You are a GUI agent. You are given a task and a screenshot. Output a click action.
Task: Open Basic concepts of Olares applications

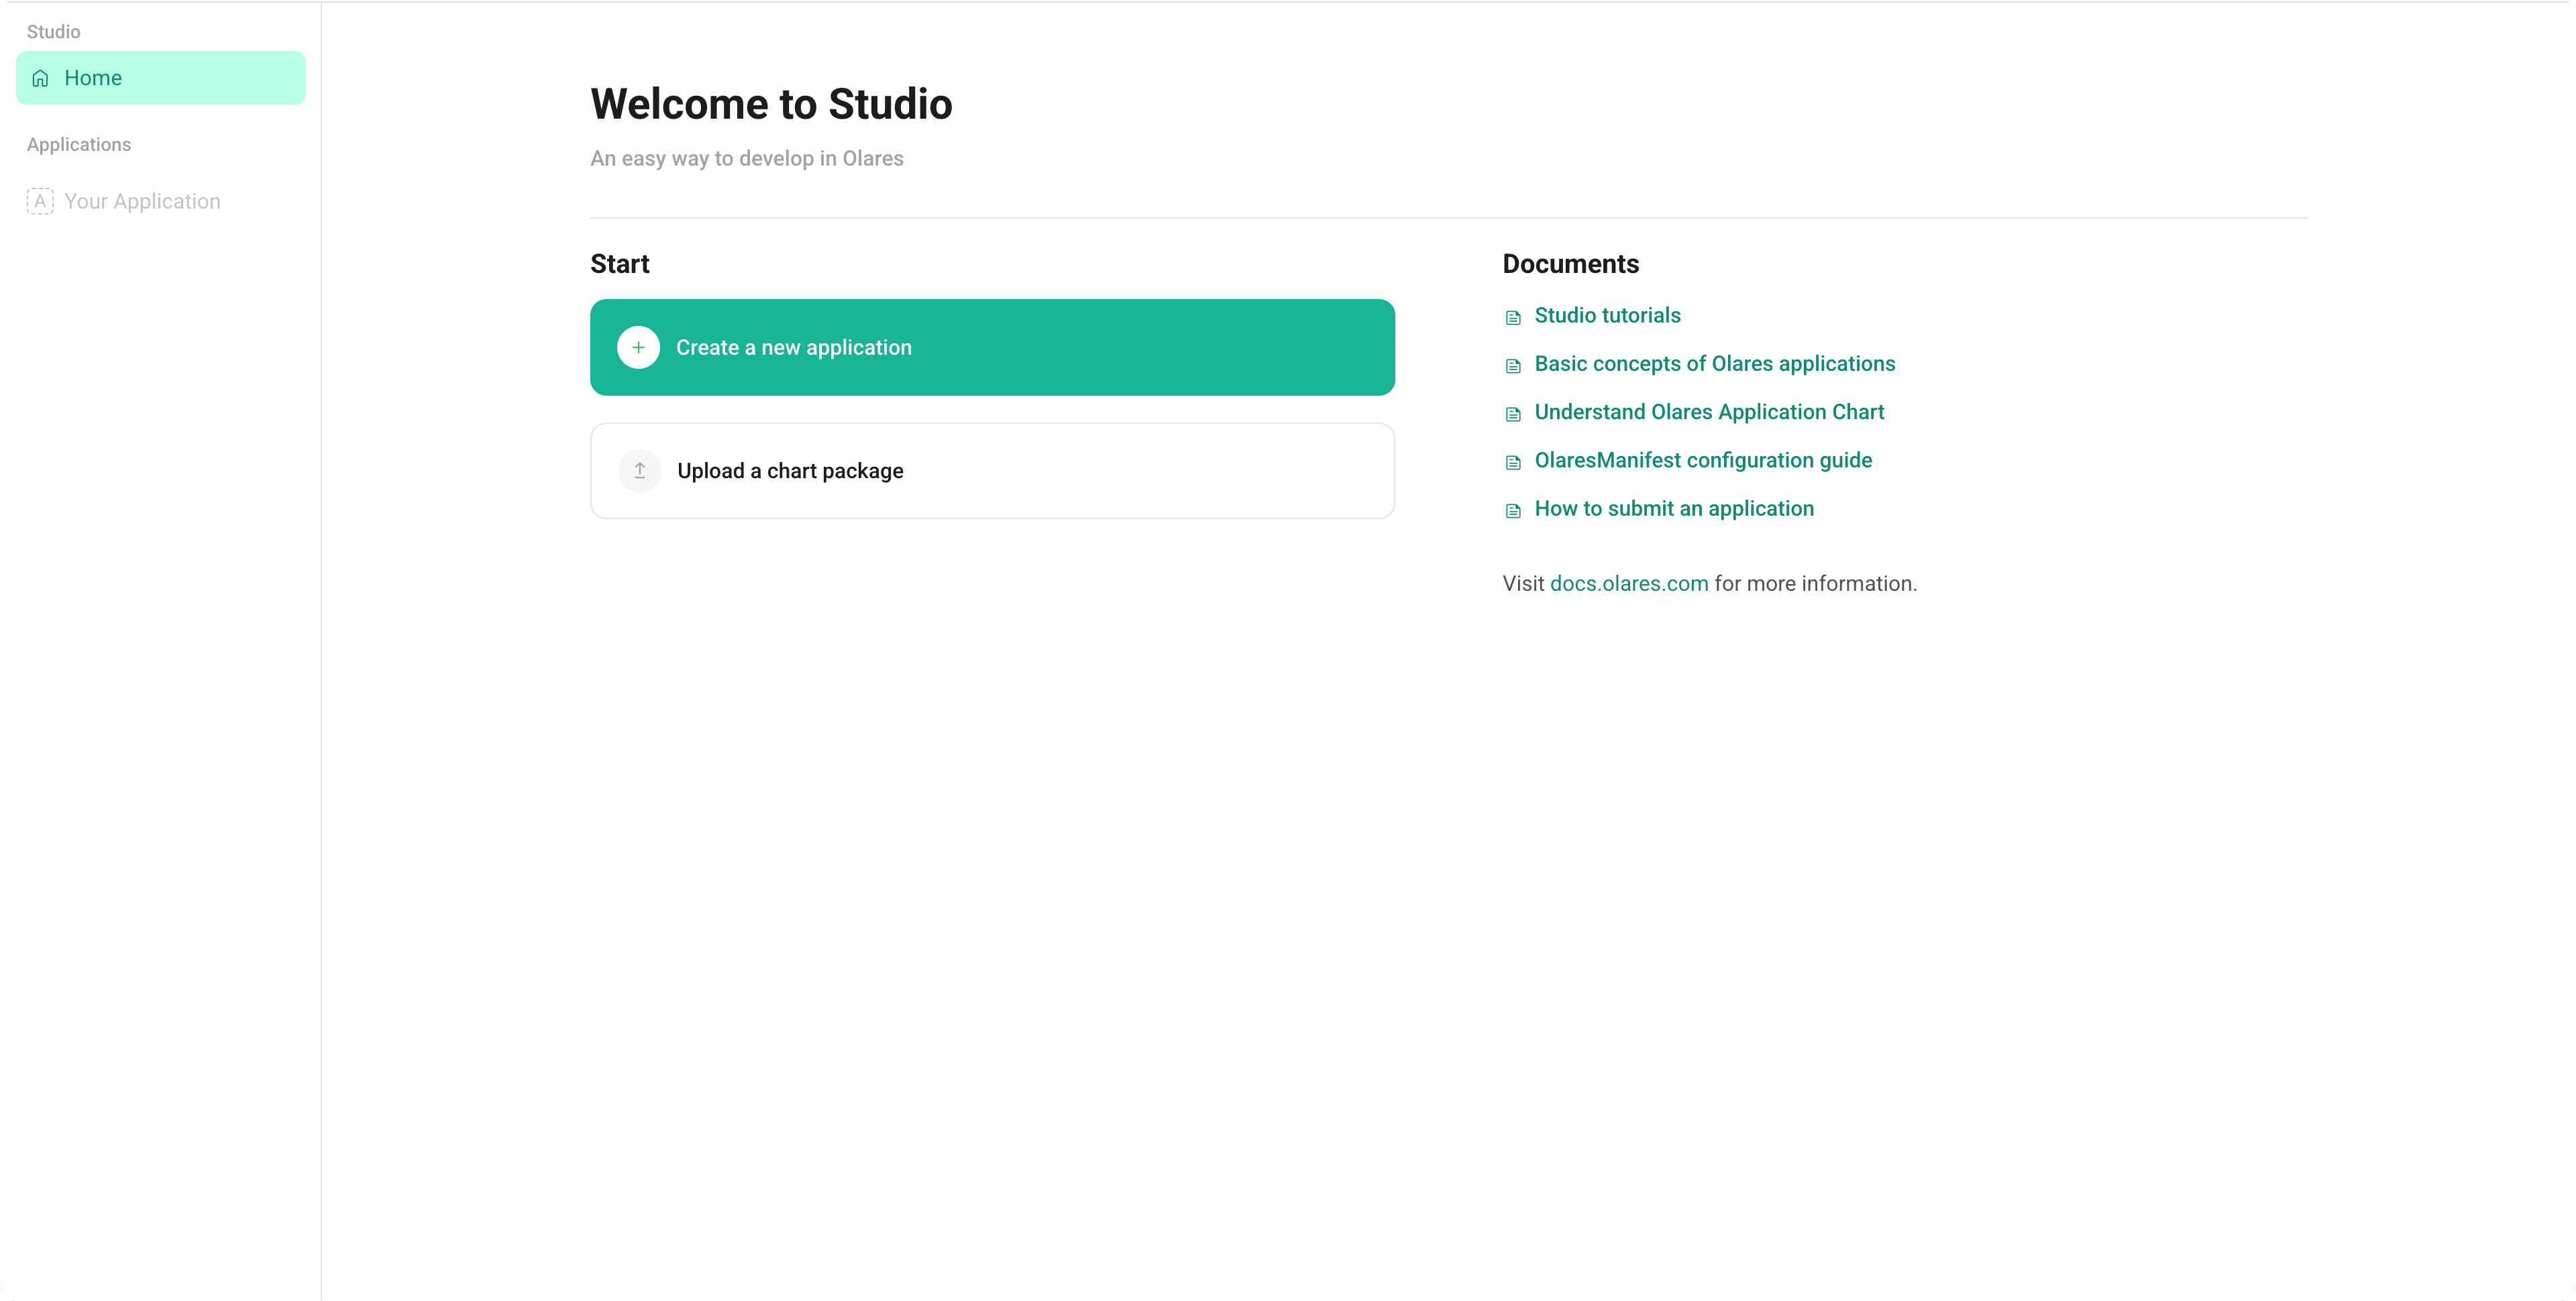tap(1714, 364)
